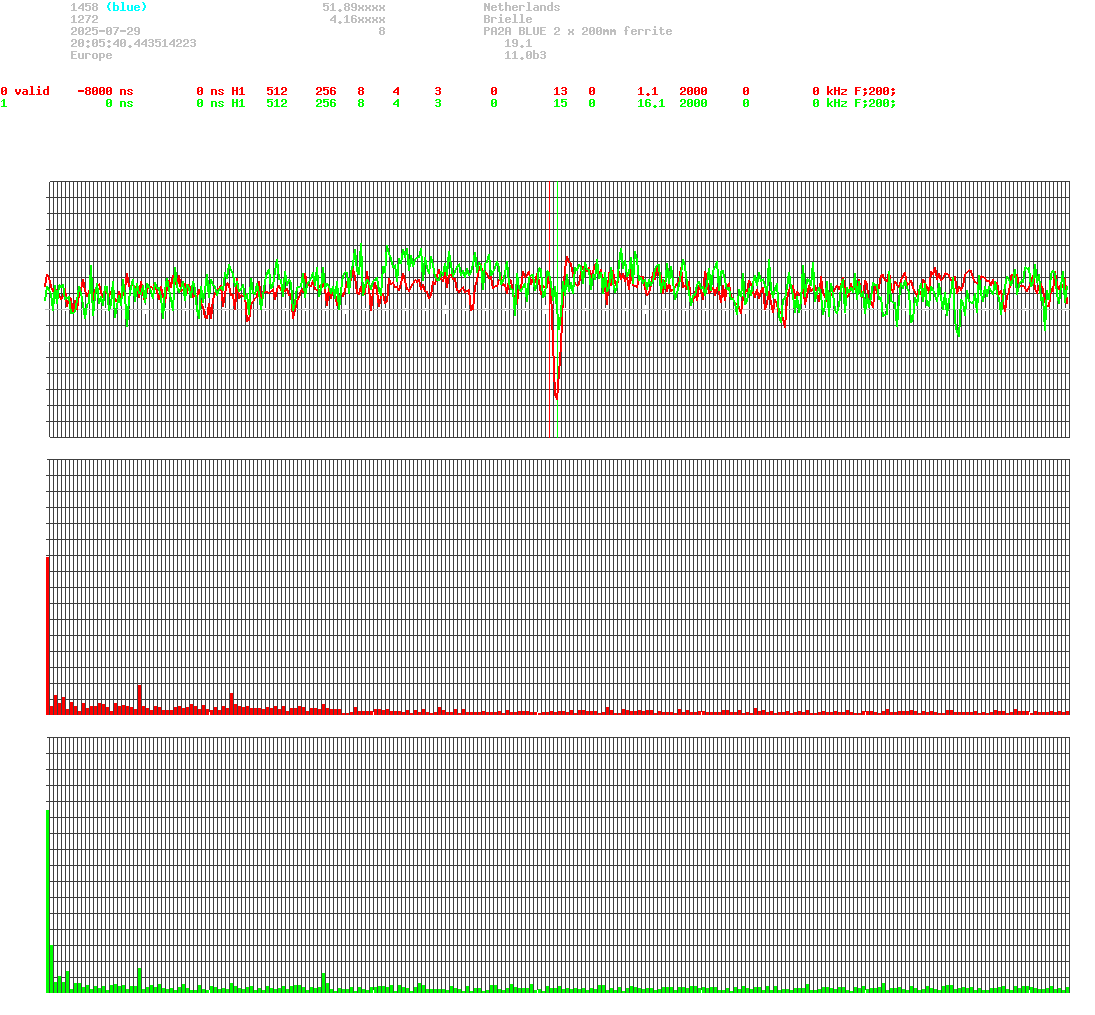
Task: Click the Antenna column header
Action: (879, 79)
